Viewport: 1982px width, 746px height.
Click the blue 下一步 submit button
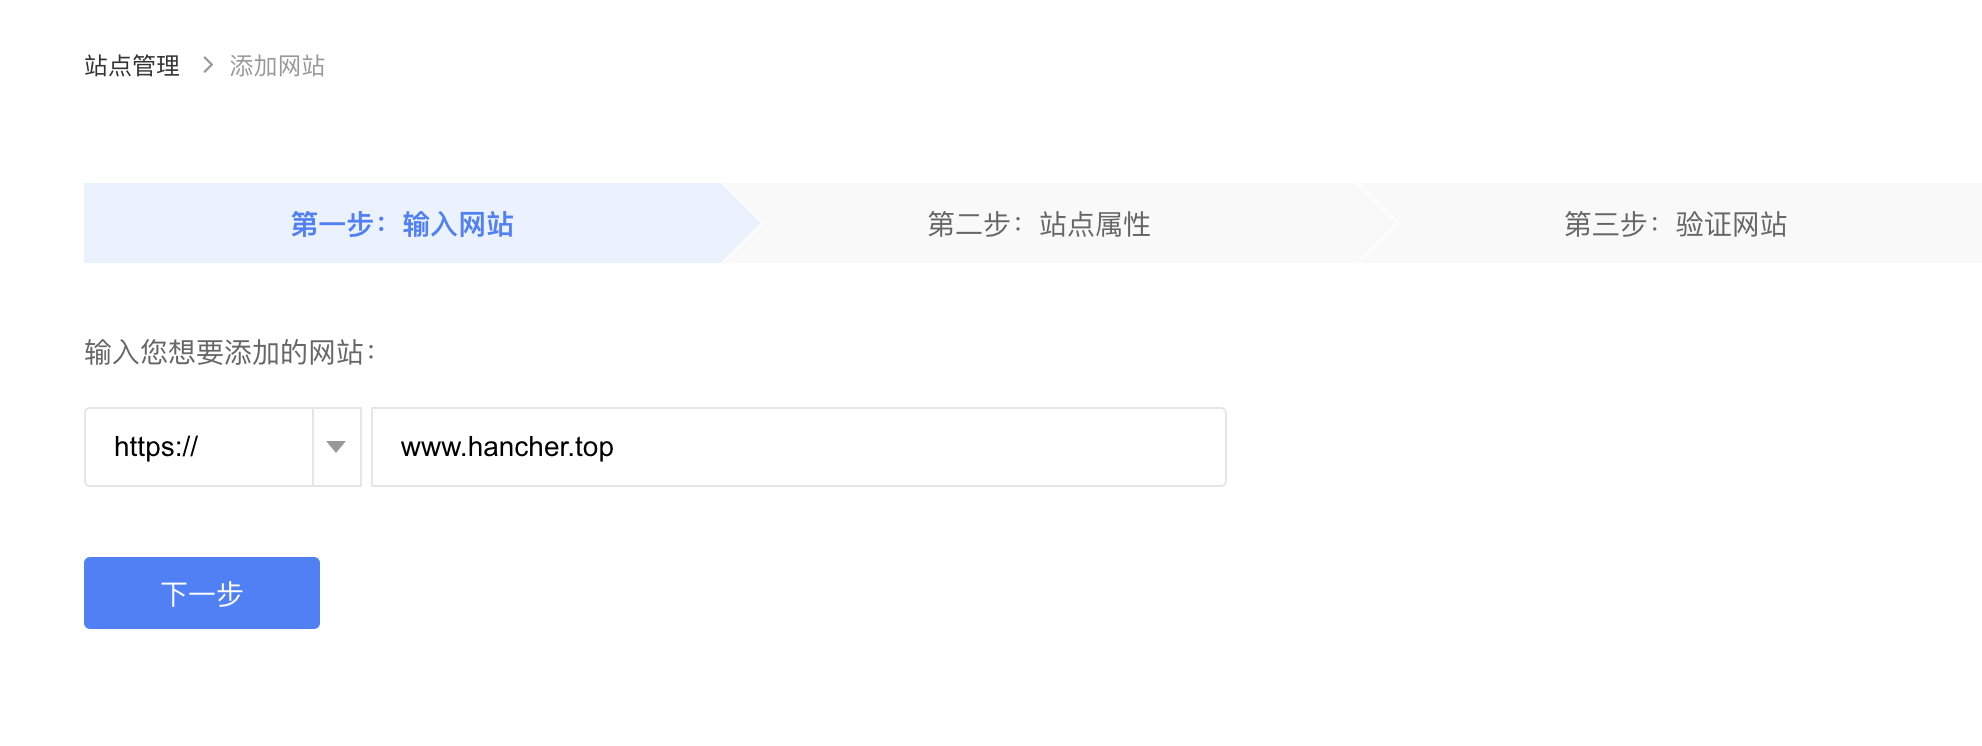(201, 592)
